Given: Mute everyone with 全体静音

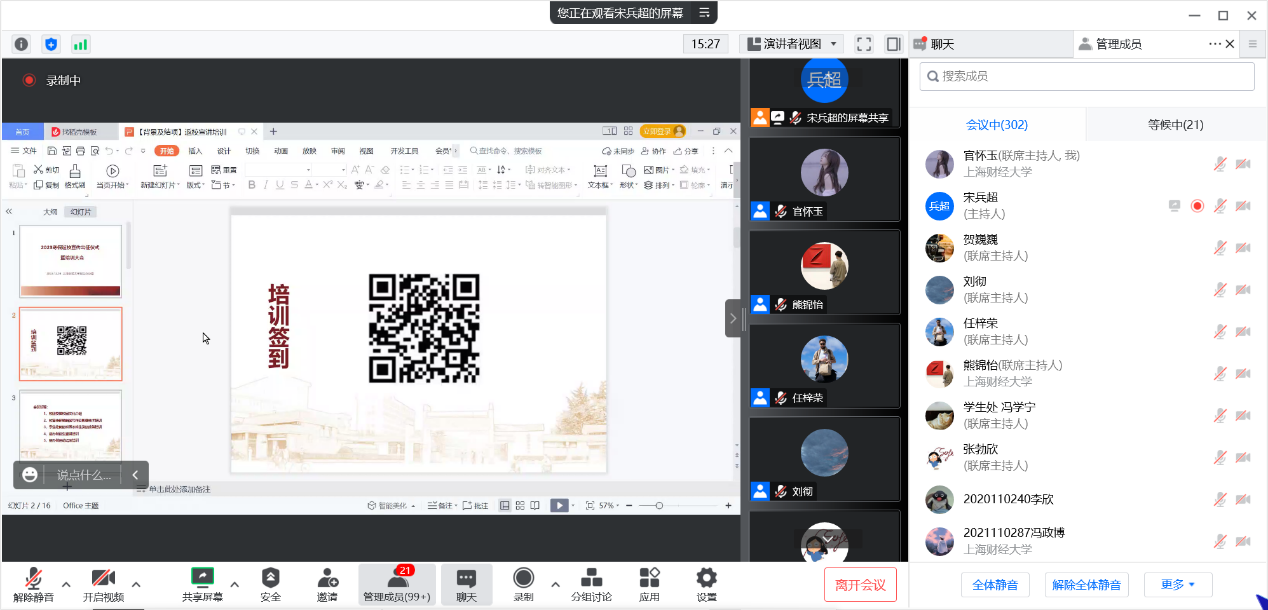Looking at the screenshot, I should (x=995, y=585).
